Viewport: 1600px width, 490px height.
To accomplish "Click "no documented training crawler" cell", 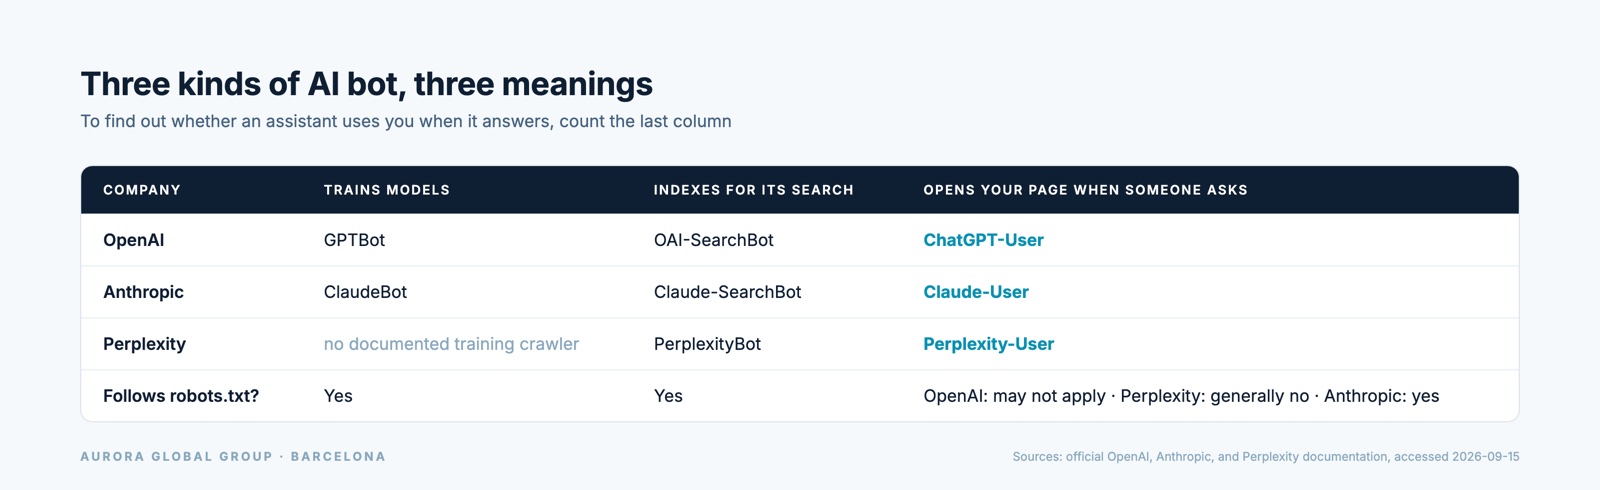I will click(x=451, y=344).
